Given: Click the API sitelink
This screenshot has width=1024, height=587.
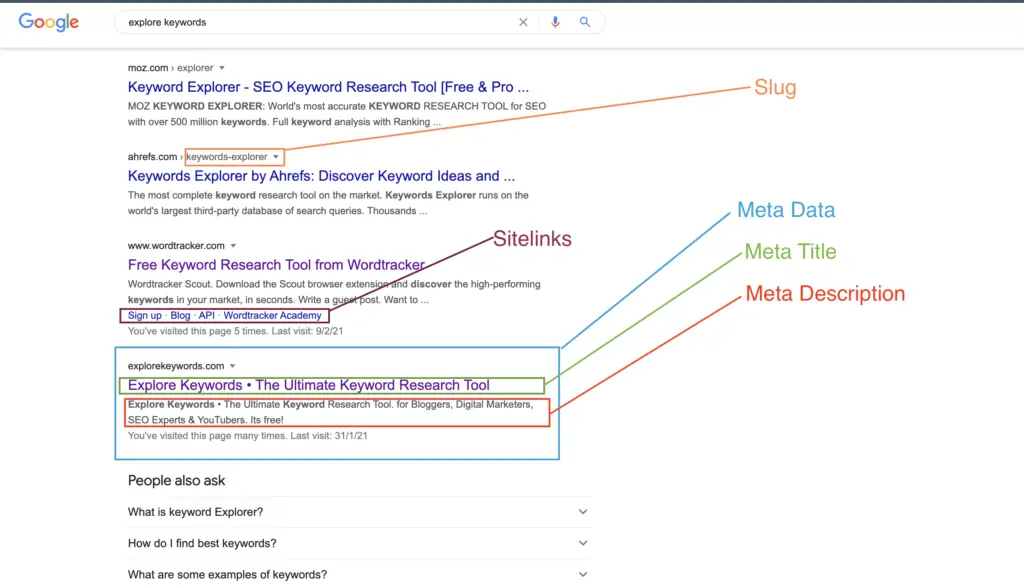Looking at the screenshot, I should tap(206, 315).
